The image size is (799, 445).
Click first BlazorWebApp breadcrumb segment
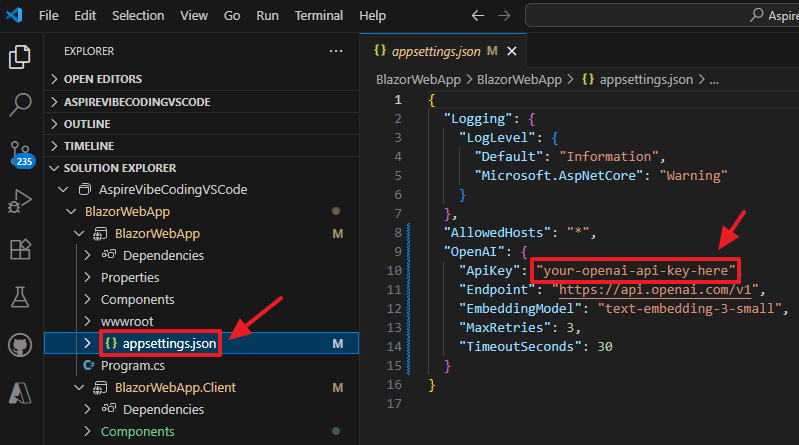coord(418,80)
